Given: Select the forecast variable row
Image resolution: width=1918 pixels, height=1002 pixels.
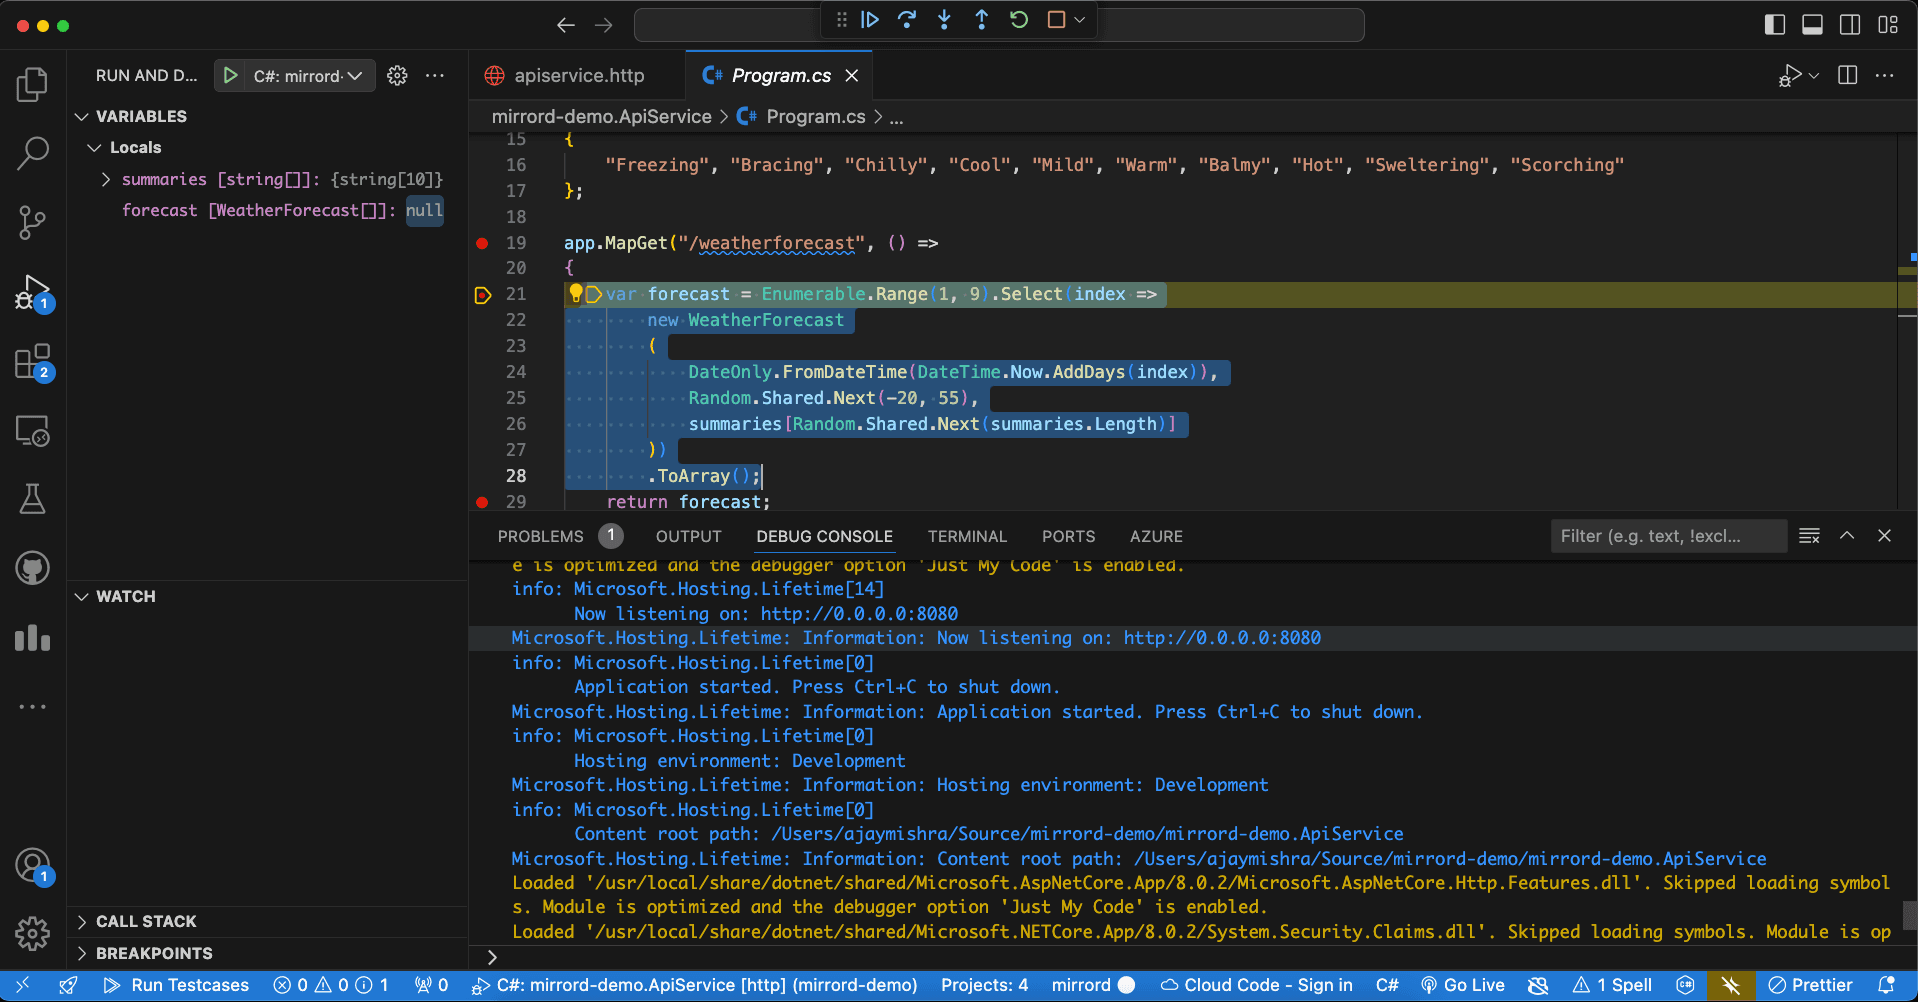Looking at the screenshot, I should pos(267,210).
